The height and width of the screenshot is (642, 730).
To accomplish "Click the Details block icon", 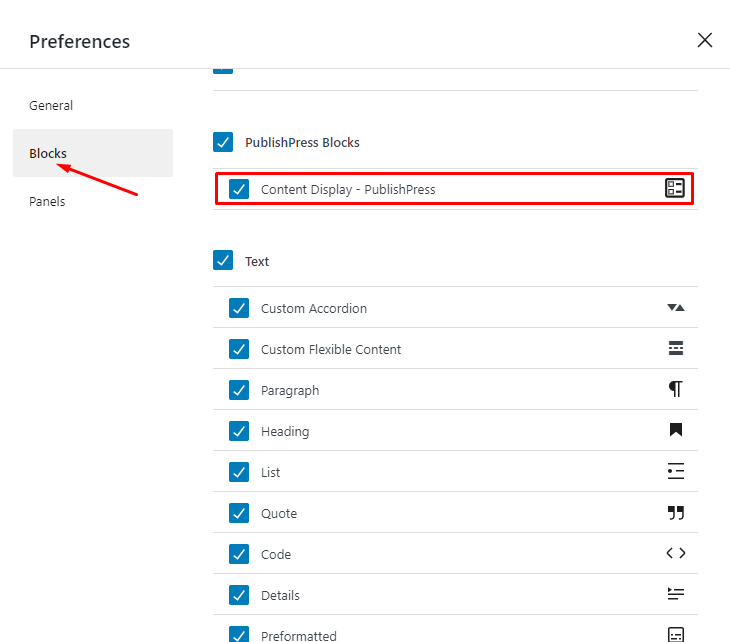I will 676,594.
